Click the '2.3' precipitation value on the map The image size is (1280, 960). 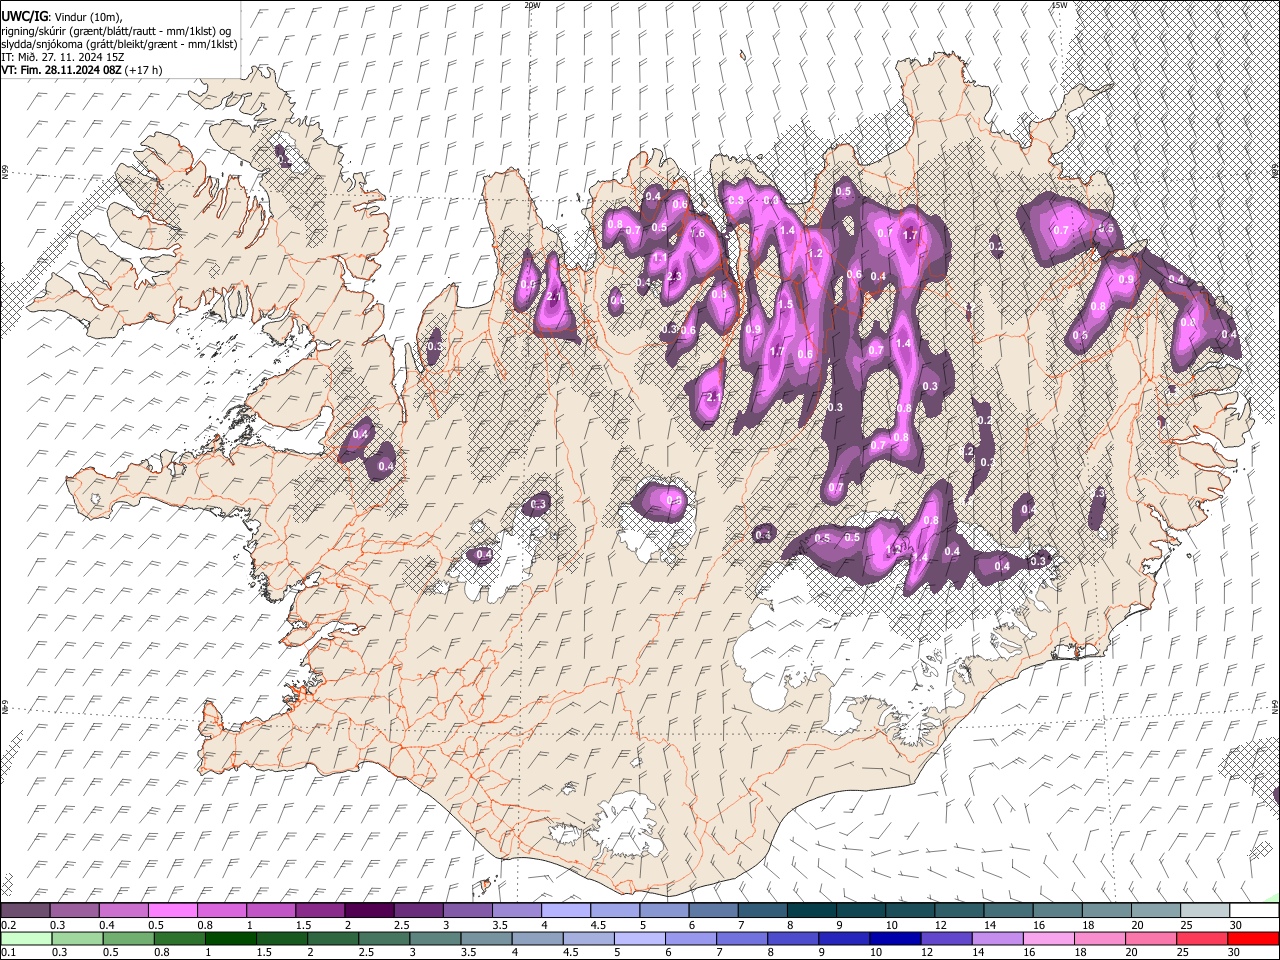674,276
